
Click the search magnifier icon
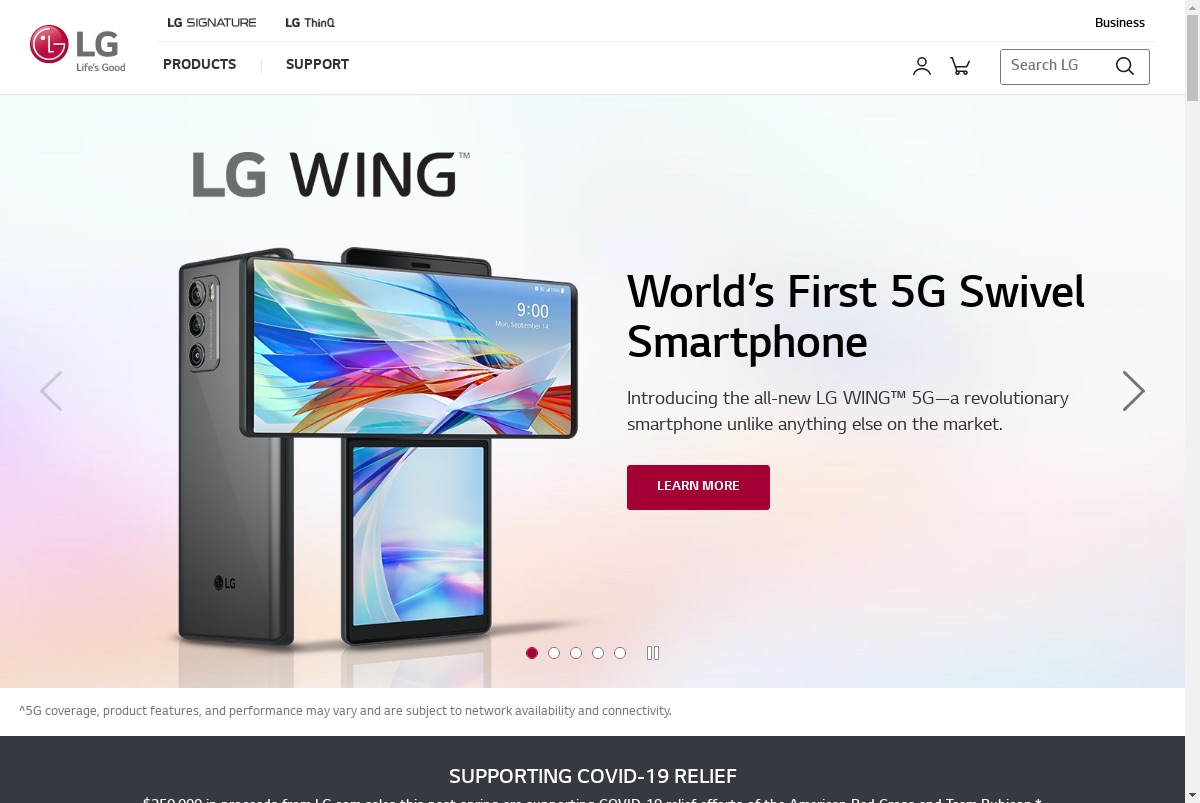pos(1125,66)
